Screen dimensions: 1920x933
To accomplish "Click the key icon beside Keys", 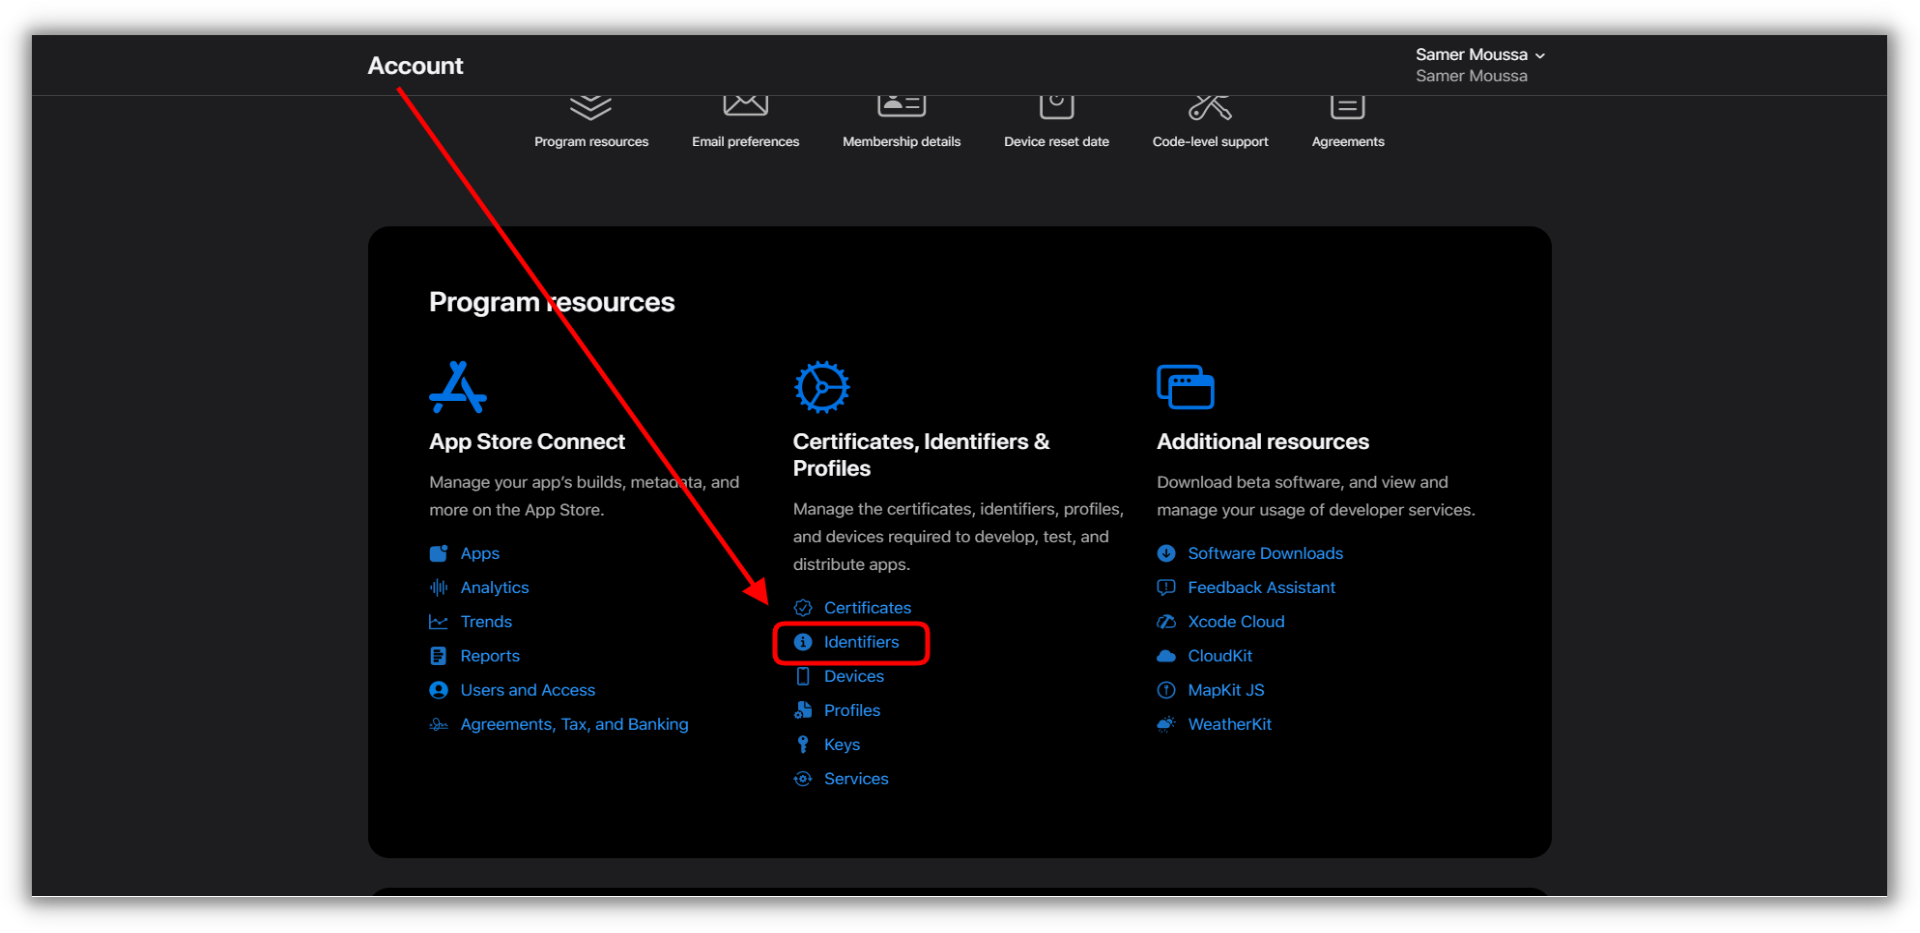I will [803, 744].
